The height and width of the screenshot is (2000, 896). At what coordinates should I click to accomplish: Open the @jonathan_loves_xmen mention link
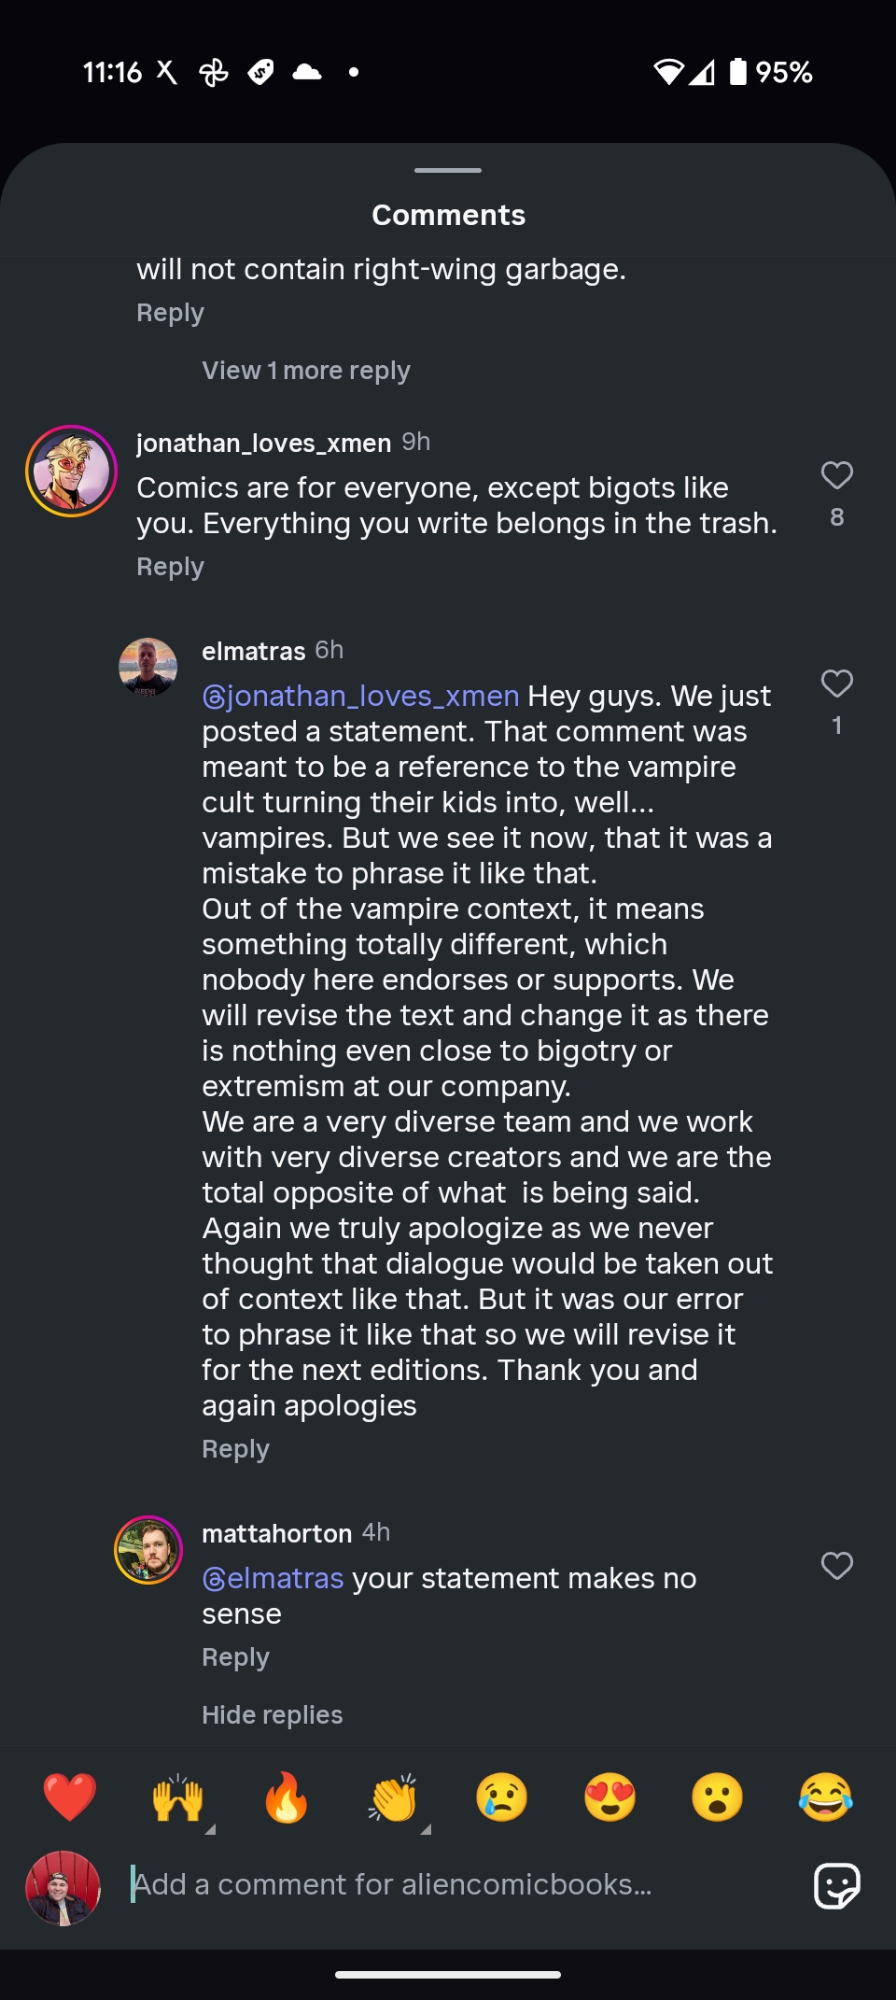pos(361,696)
